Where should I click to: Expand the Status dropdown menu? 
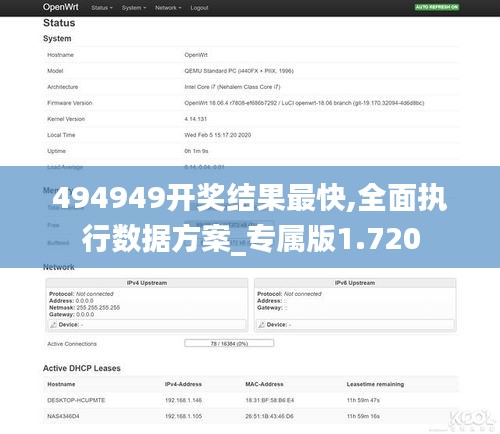click(x=102, y=8)
